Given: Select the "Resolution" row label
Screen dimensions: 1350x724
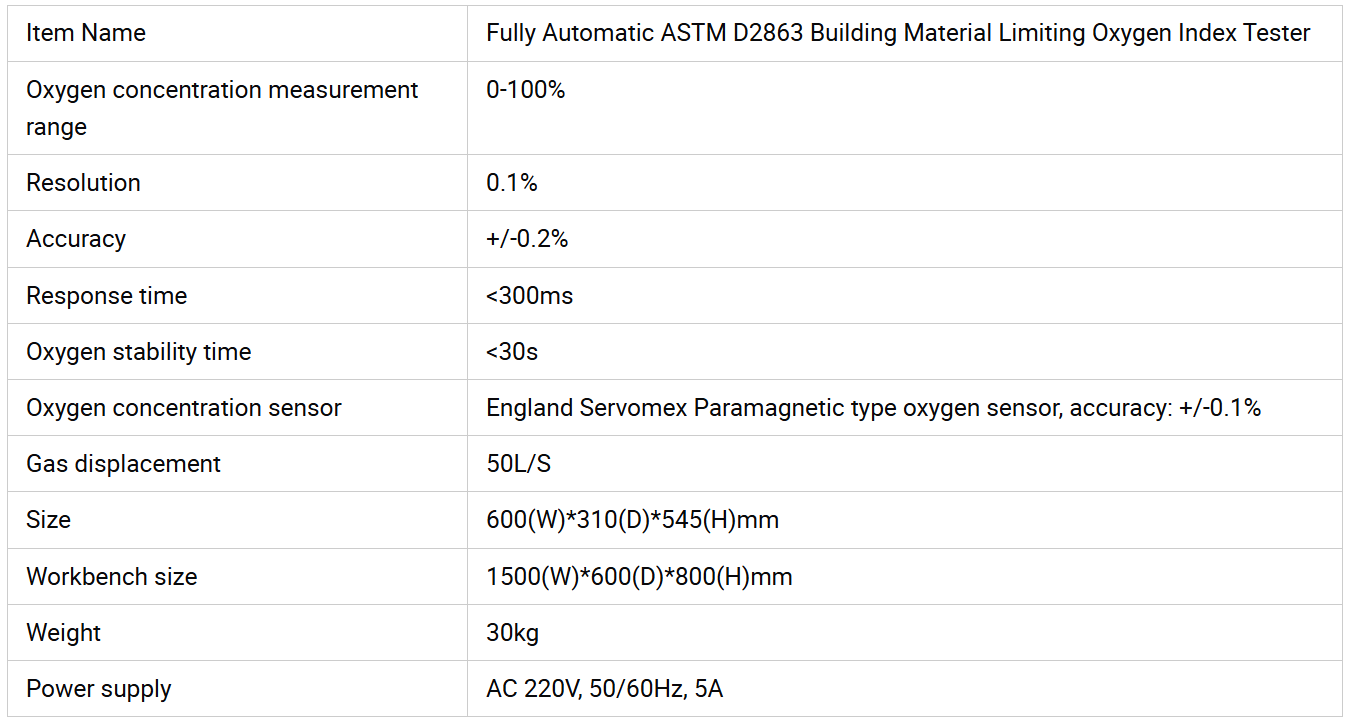Looking at the screenshot, I should pos(83,183).
